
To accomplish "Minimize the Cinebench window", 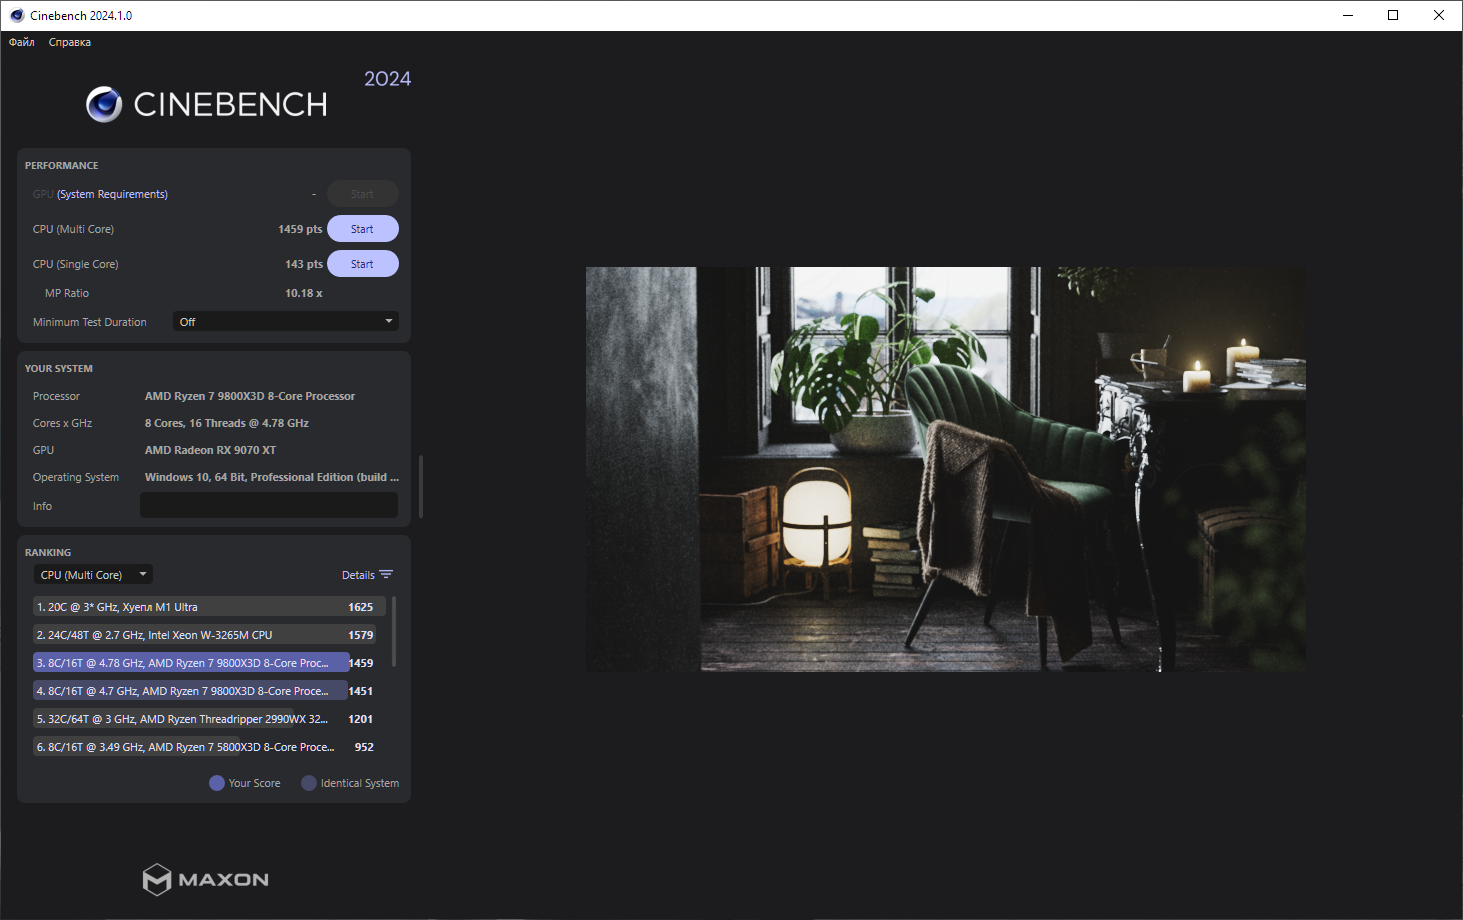I will (x=1348, y=15).
